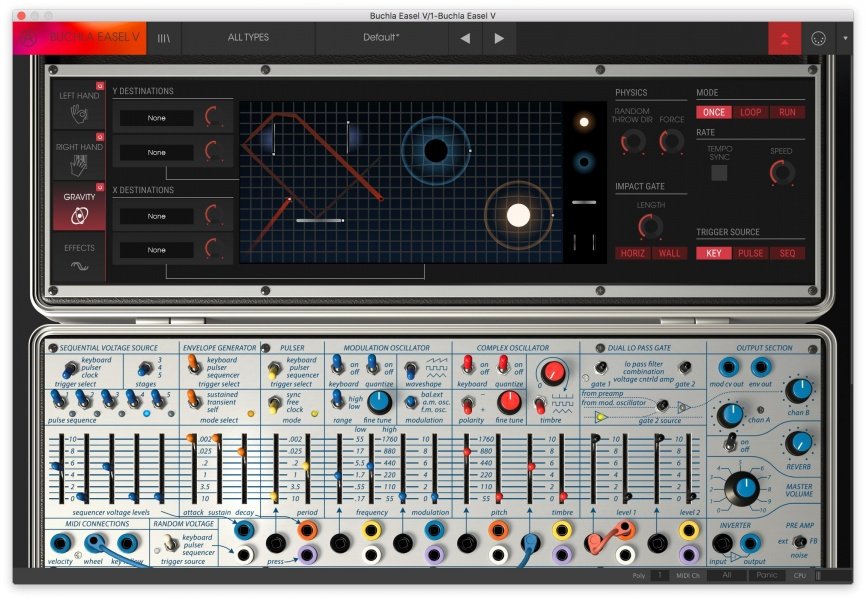Toggle the Left Hand power button
This screenshot has width=866, height=600.
coord(100,86)
